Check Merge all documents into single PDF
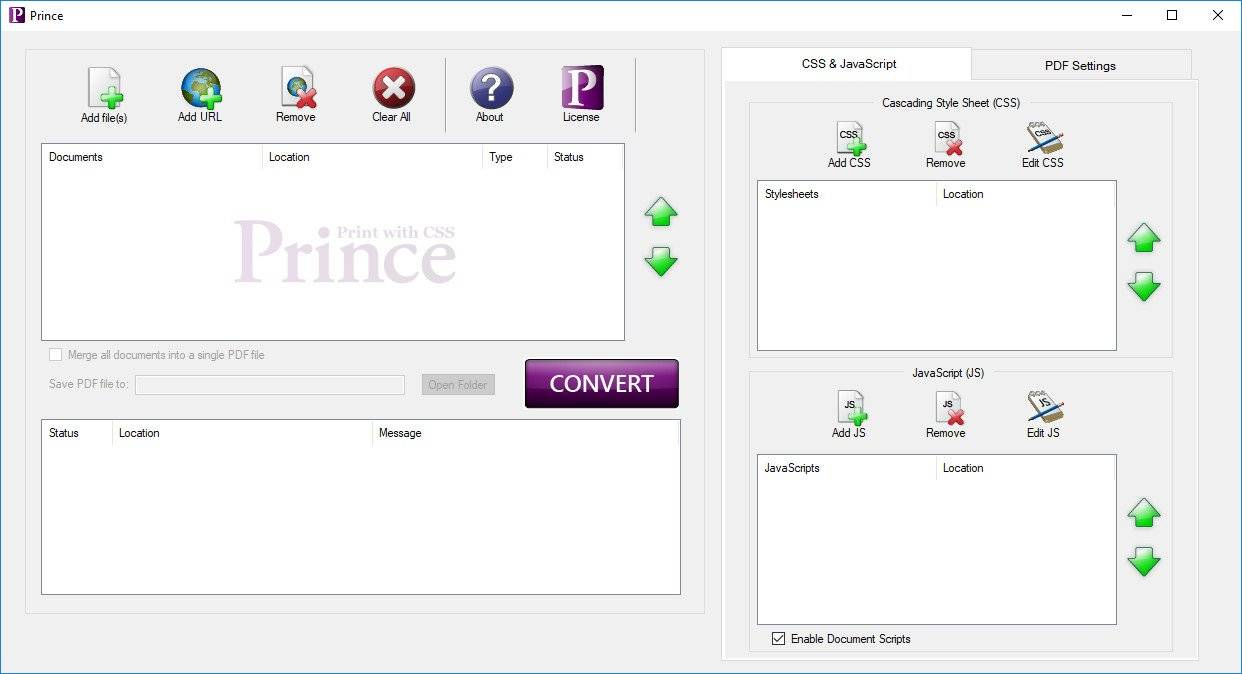Screen dimensions: 1242x674 pos(56,355)
